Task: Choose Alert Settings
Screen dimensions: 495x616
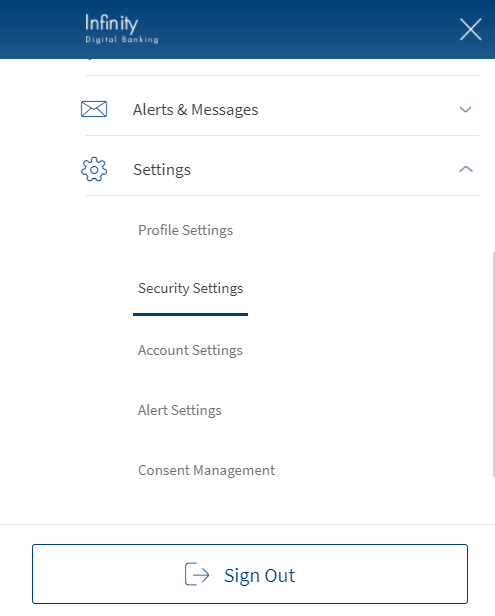Action: (180, 410)
